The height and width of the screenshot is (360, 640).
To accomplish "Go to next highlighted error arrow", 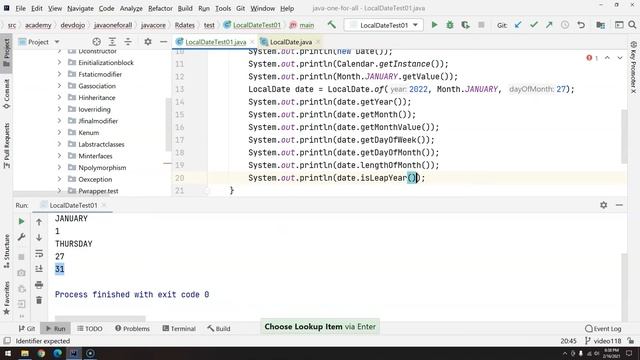I will coord(620,58).
